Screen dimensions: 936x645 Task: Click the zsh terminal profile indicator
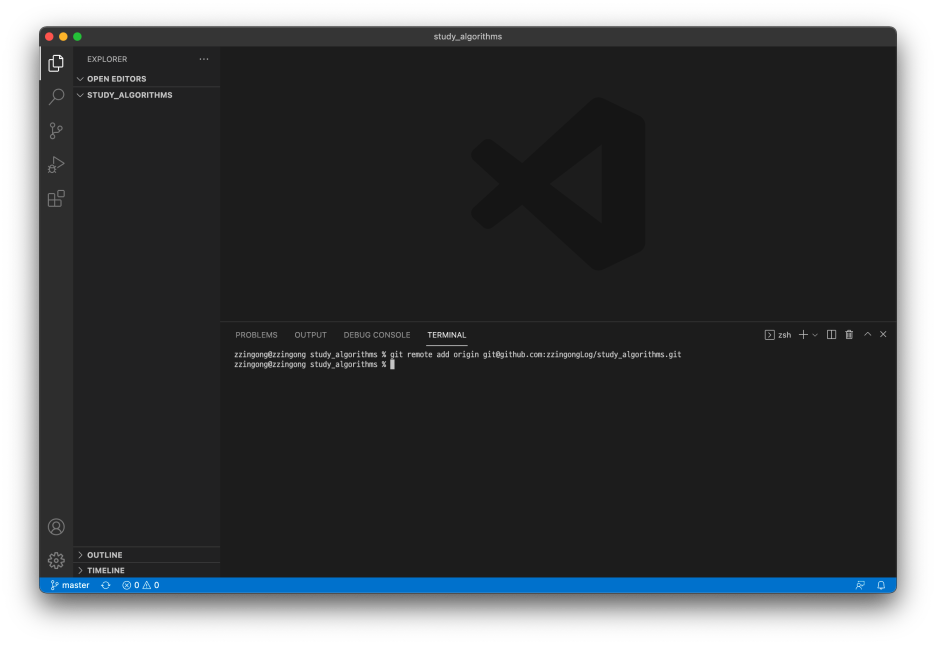[x=778, y=335]
